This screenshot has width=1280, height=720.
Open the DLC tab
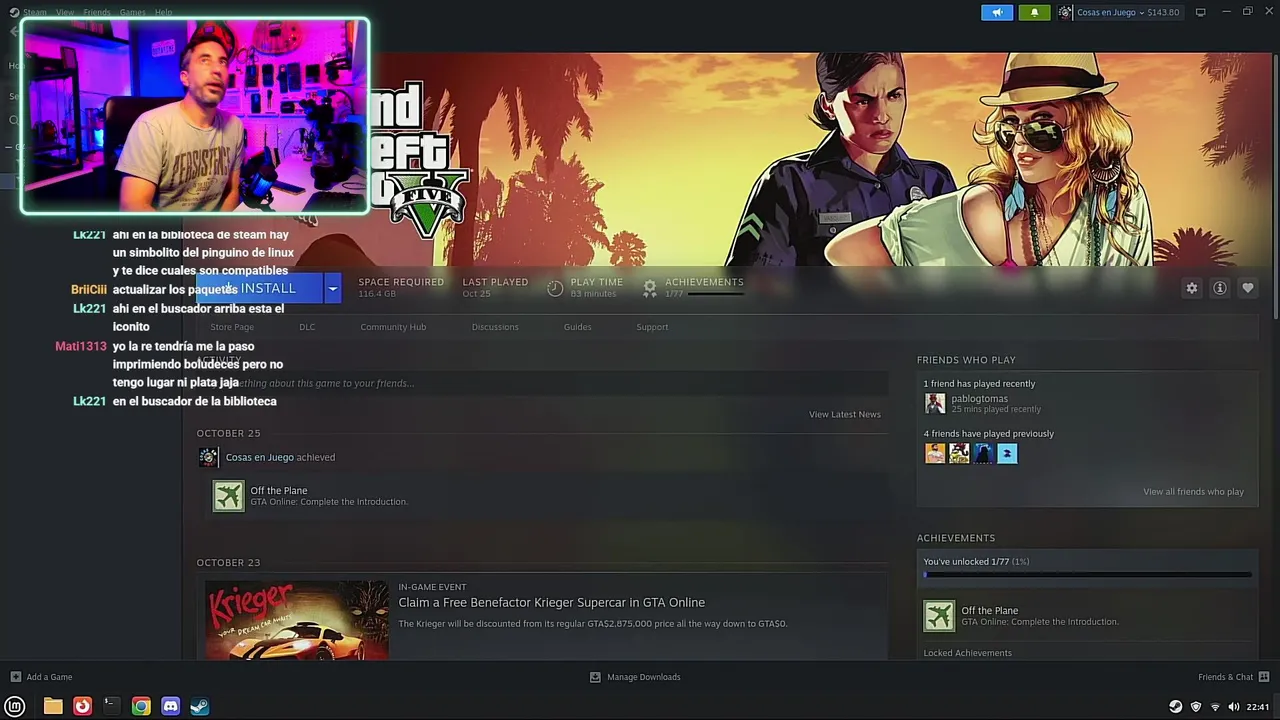307,327
